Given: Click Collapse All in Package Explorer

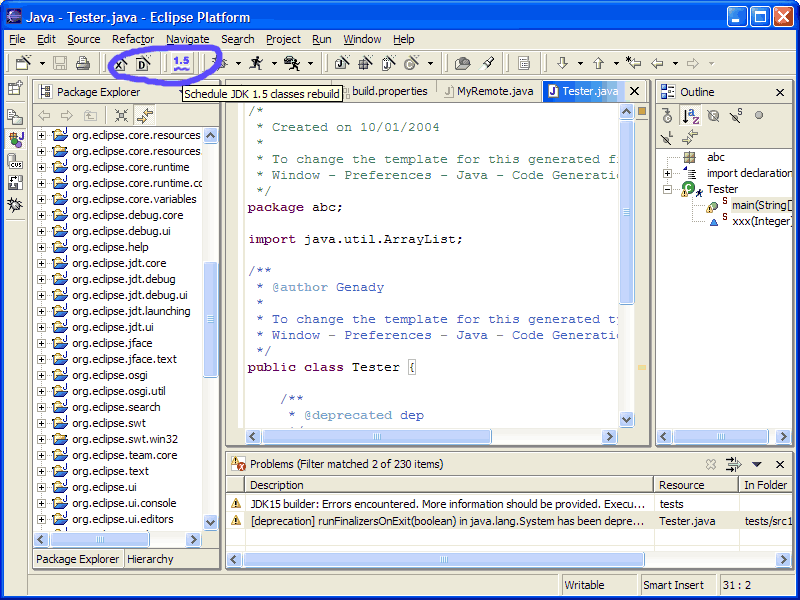Looking at the screenshot, I should [x=121, y=115].
